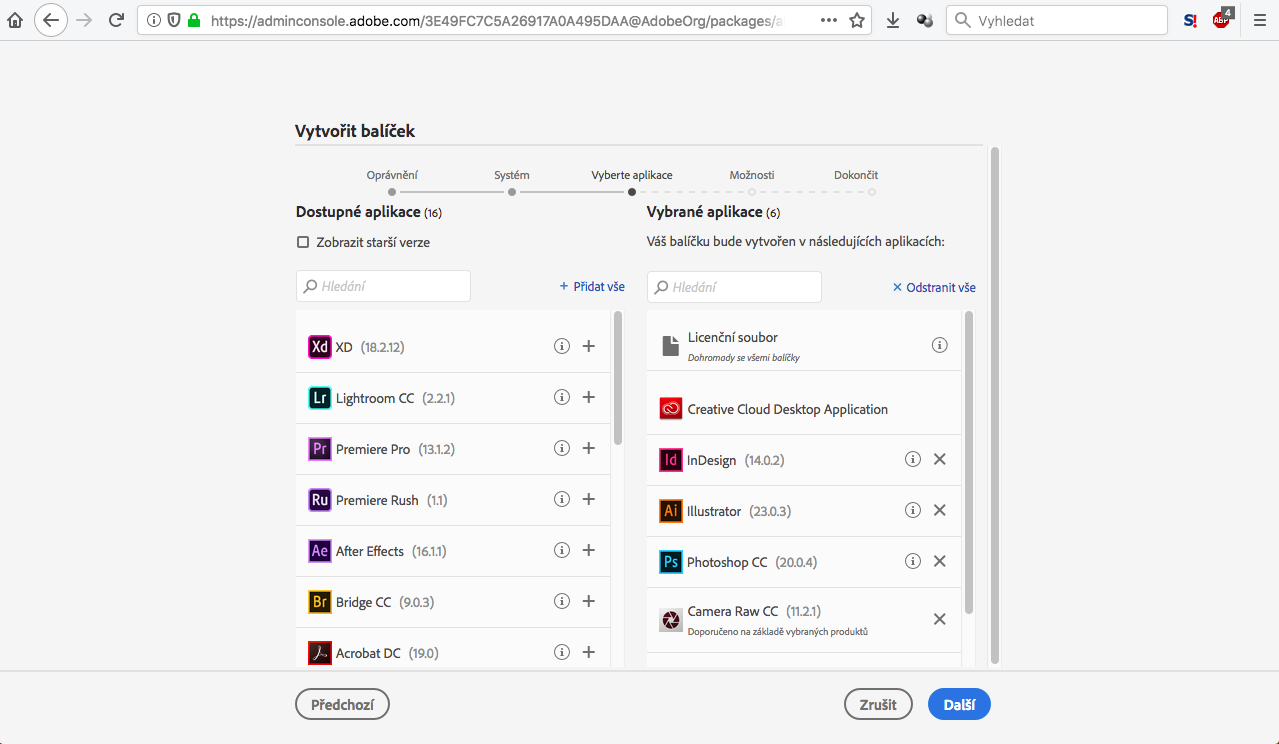This screenshot has width=1279, height=744.
Task: Click the available apps list scrollbar
Action: point(618,378)
